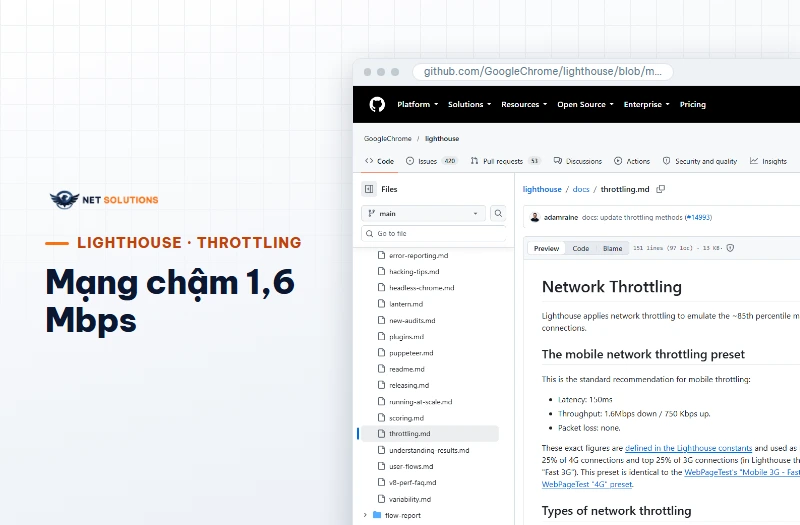This screenshot has width=800, height=525.
Task: Open the Insights tab
Action: tap(768, 161)
